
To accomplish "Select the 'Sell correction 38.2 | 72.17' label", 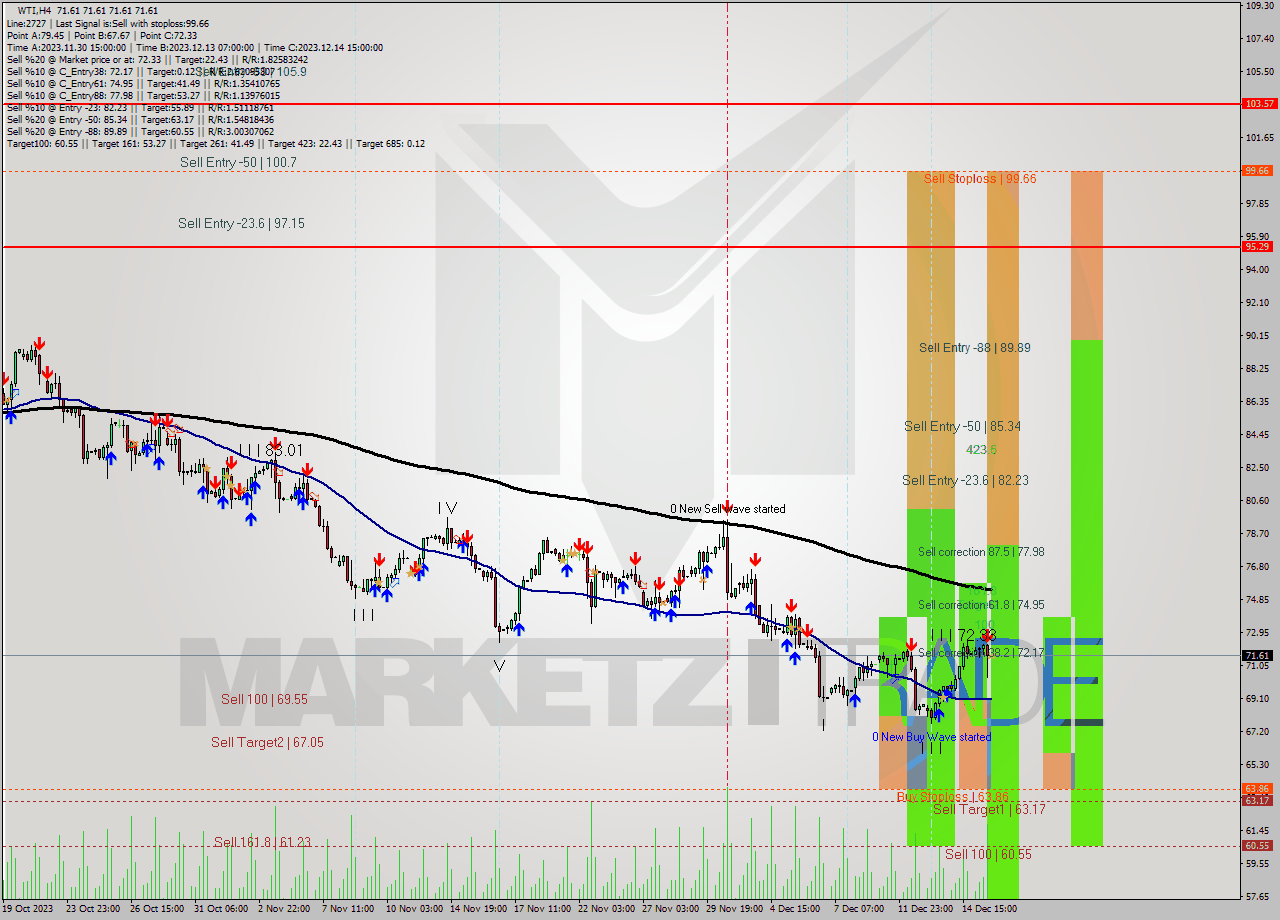I will [981, 653].
